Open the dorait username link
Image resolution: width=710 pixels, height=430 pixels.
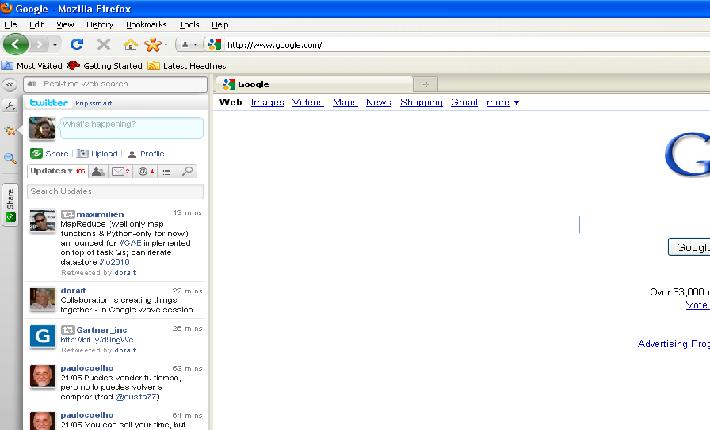pos(73,290)
